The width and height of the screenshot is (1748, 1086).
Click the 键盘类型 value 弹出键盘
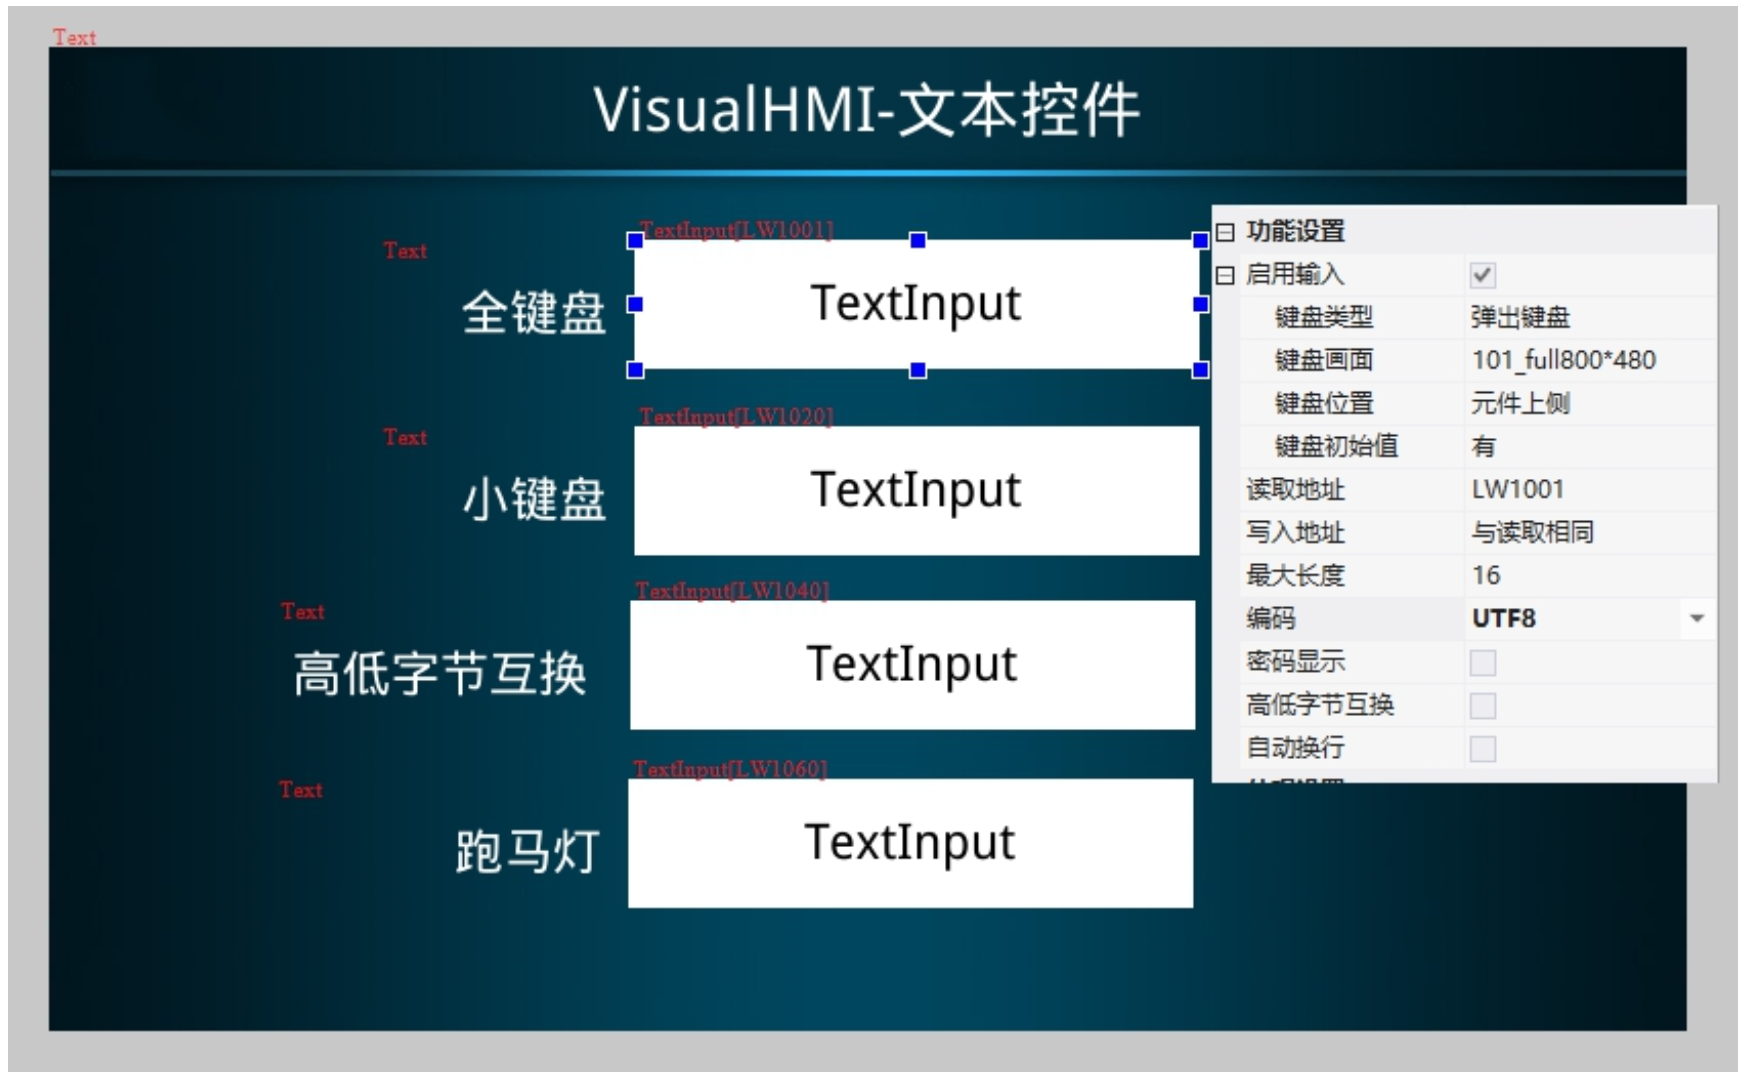coord(1520,318)
